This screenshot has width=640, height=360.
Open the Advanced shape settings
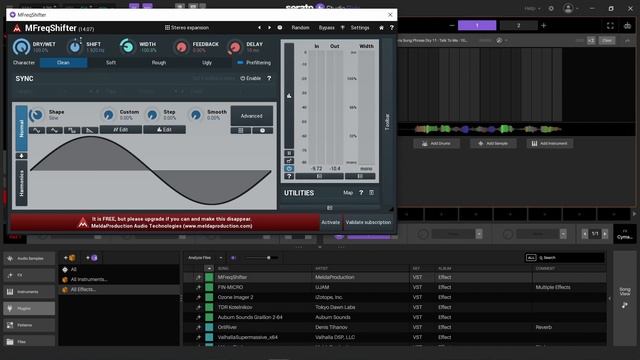(x=251, y=116)
